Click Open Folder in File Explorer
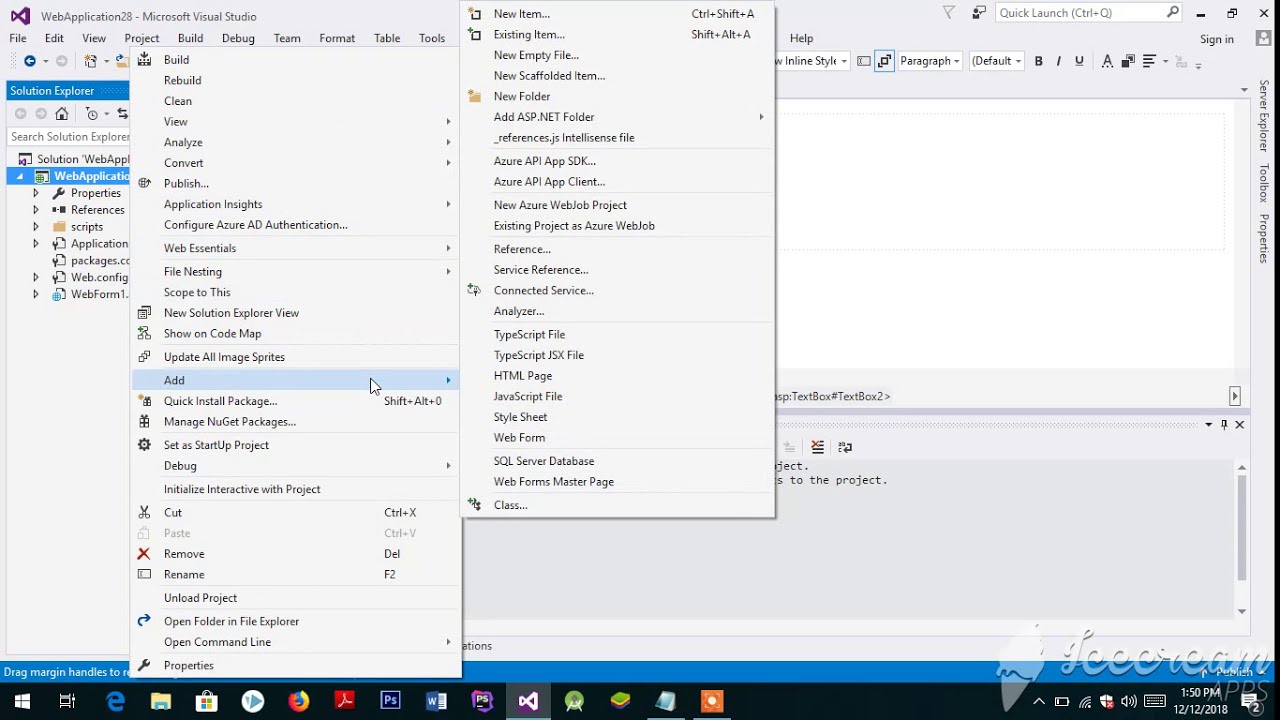This screenshot has width=1280, height=720. click(x=297, y=621)
